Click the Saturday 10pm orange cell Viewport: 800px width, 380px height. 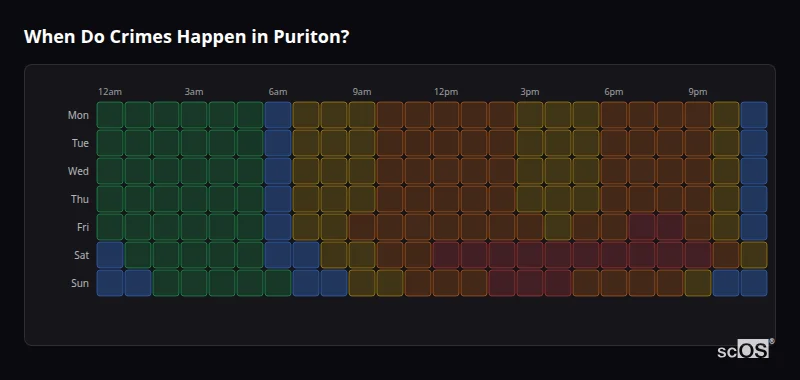point(726,255)
